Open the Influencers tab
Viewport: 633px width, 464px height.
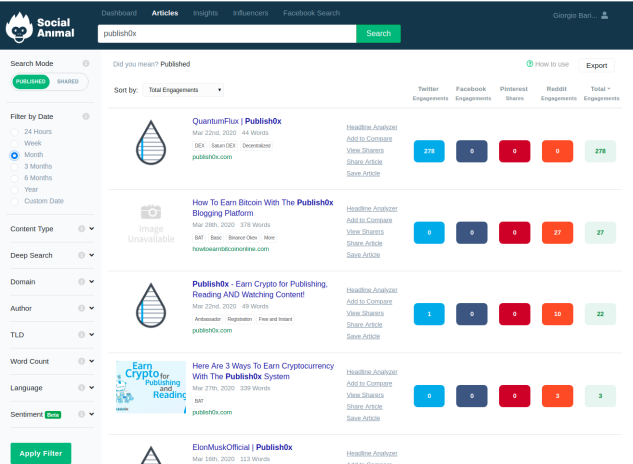tap(250, 13)
